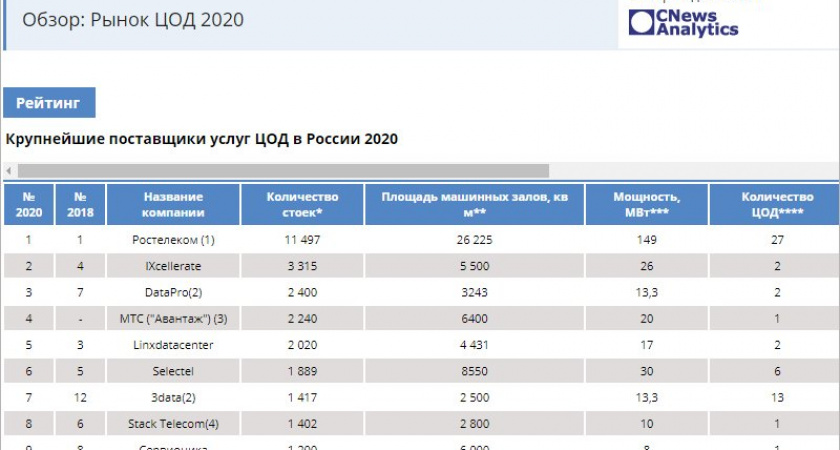840x450 pixels.
Task: Click the 2 500 area value
Action: (x=474, y=398)
